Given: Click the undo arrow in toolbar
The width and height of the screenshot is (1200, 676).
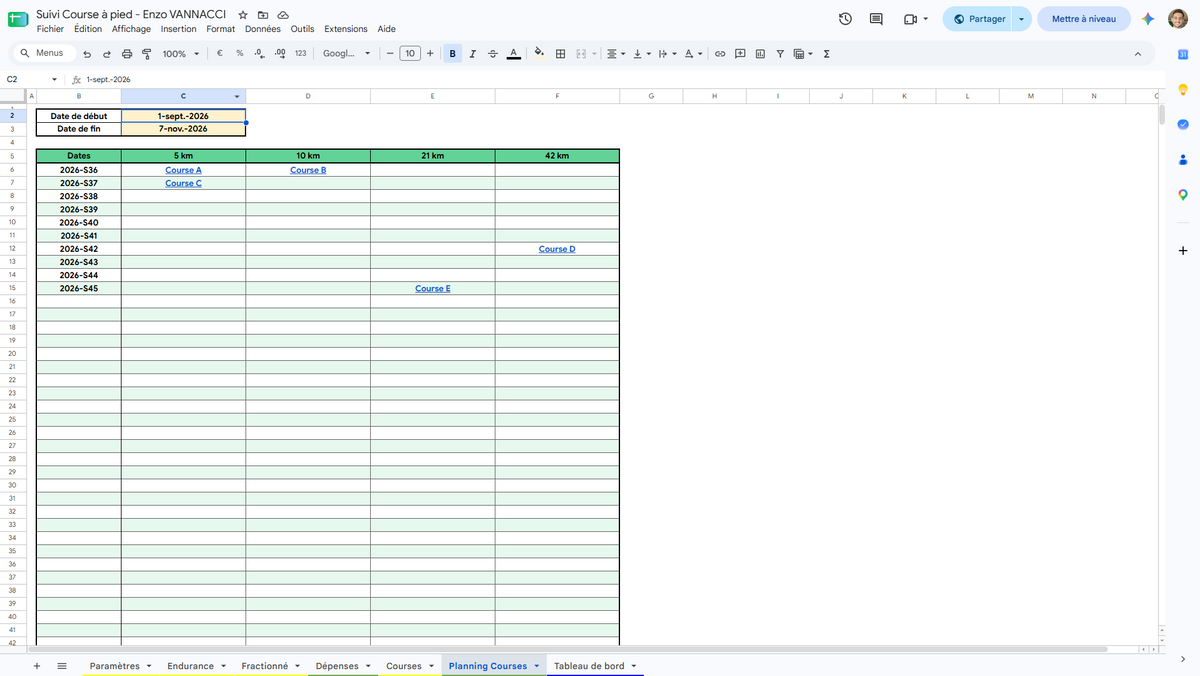Looking at the screenshot, I should [88, 54].
